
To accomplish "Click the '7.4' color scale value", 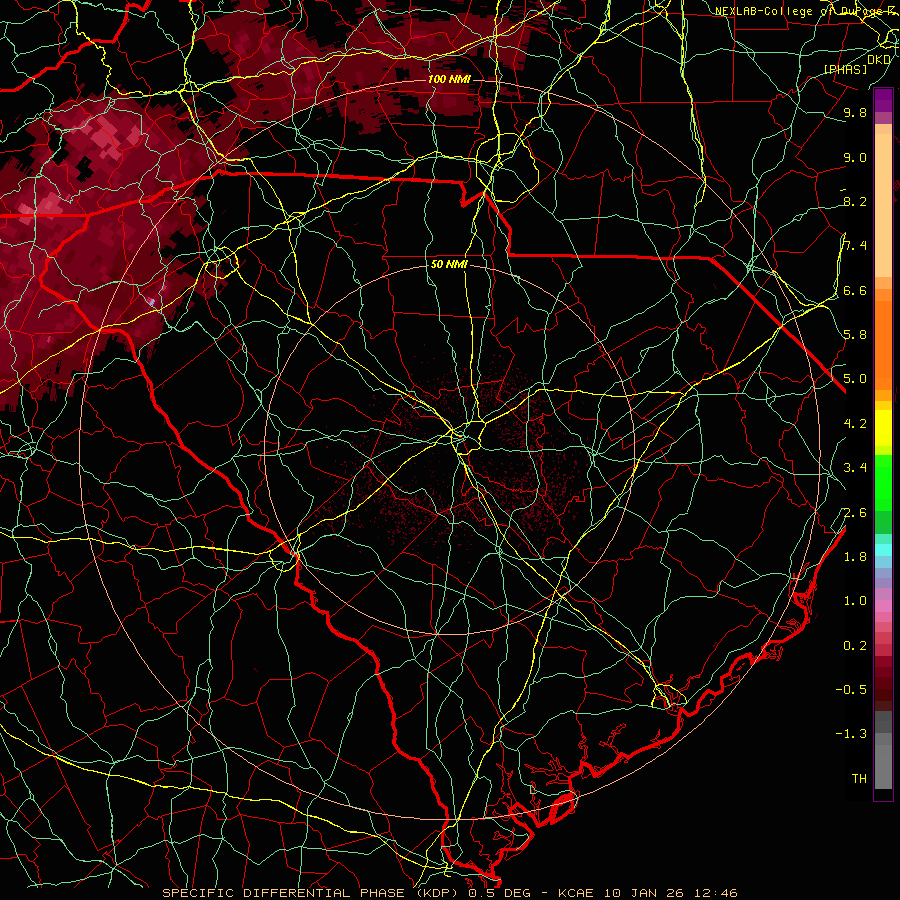I will coord(855,246).
